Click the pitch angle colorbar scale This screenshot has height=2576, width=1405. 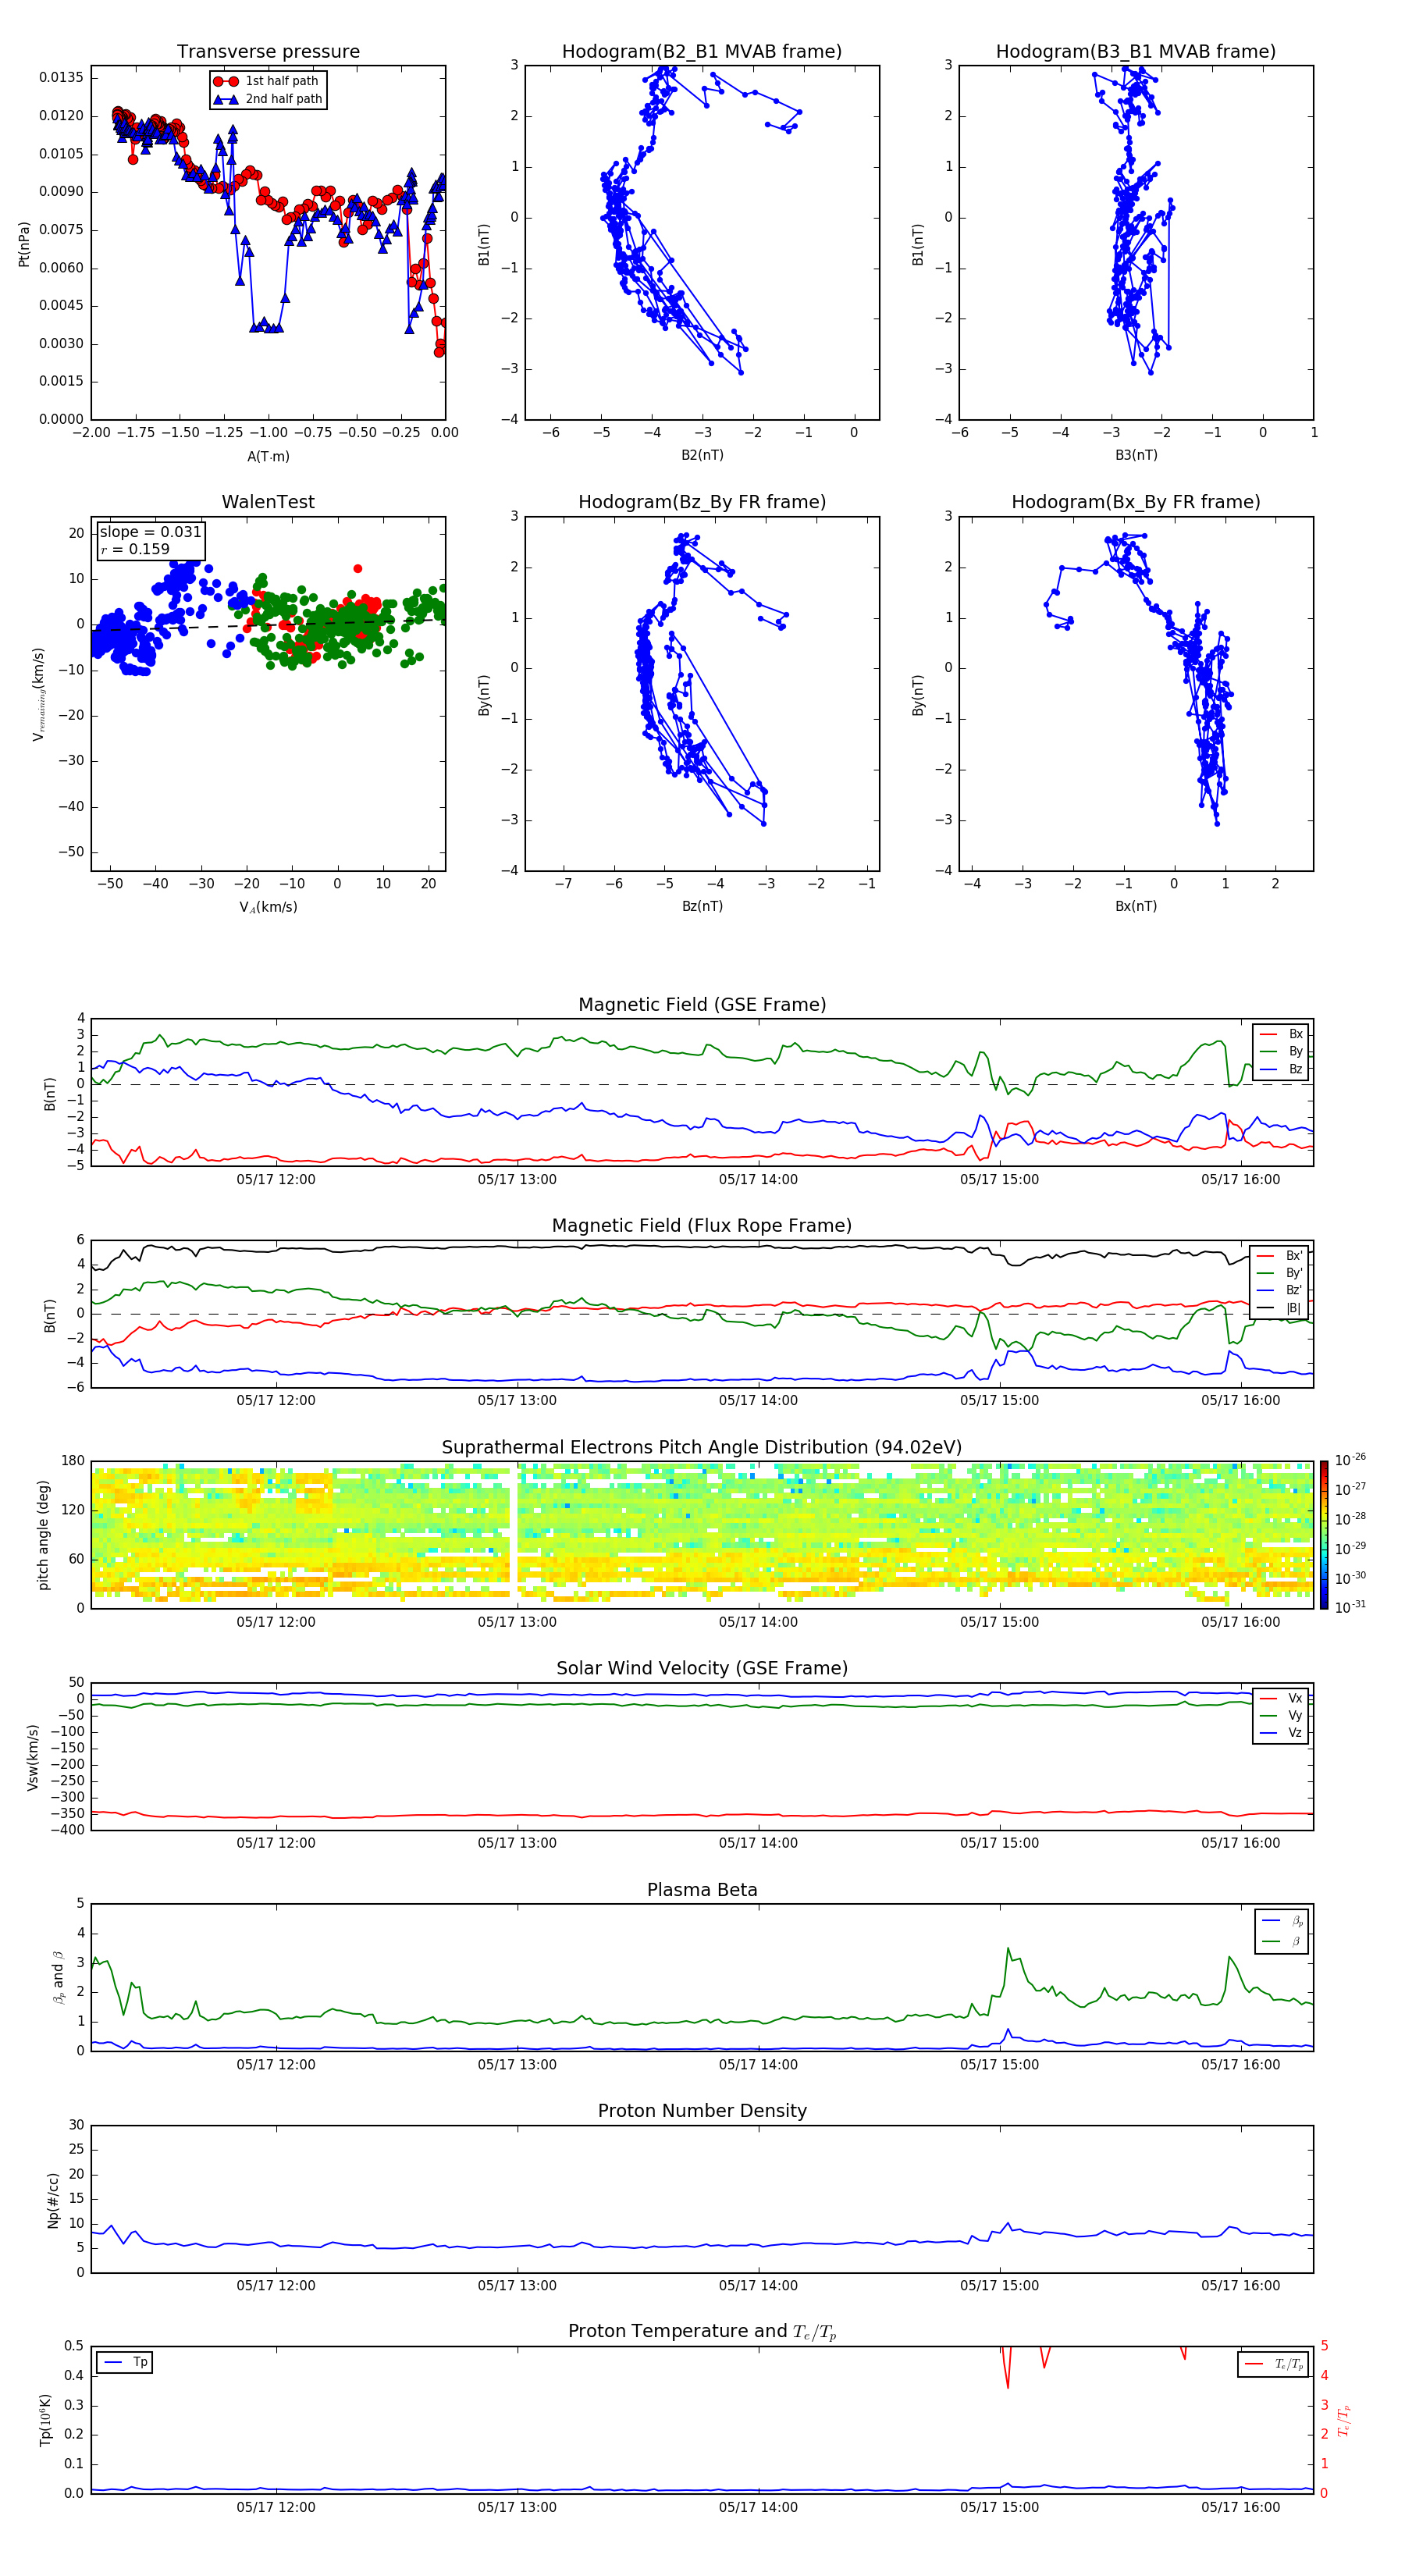point(1324,1535)
